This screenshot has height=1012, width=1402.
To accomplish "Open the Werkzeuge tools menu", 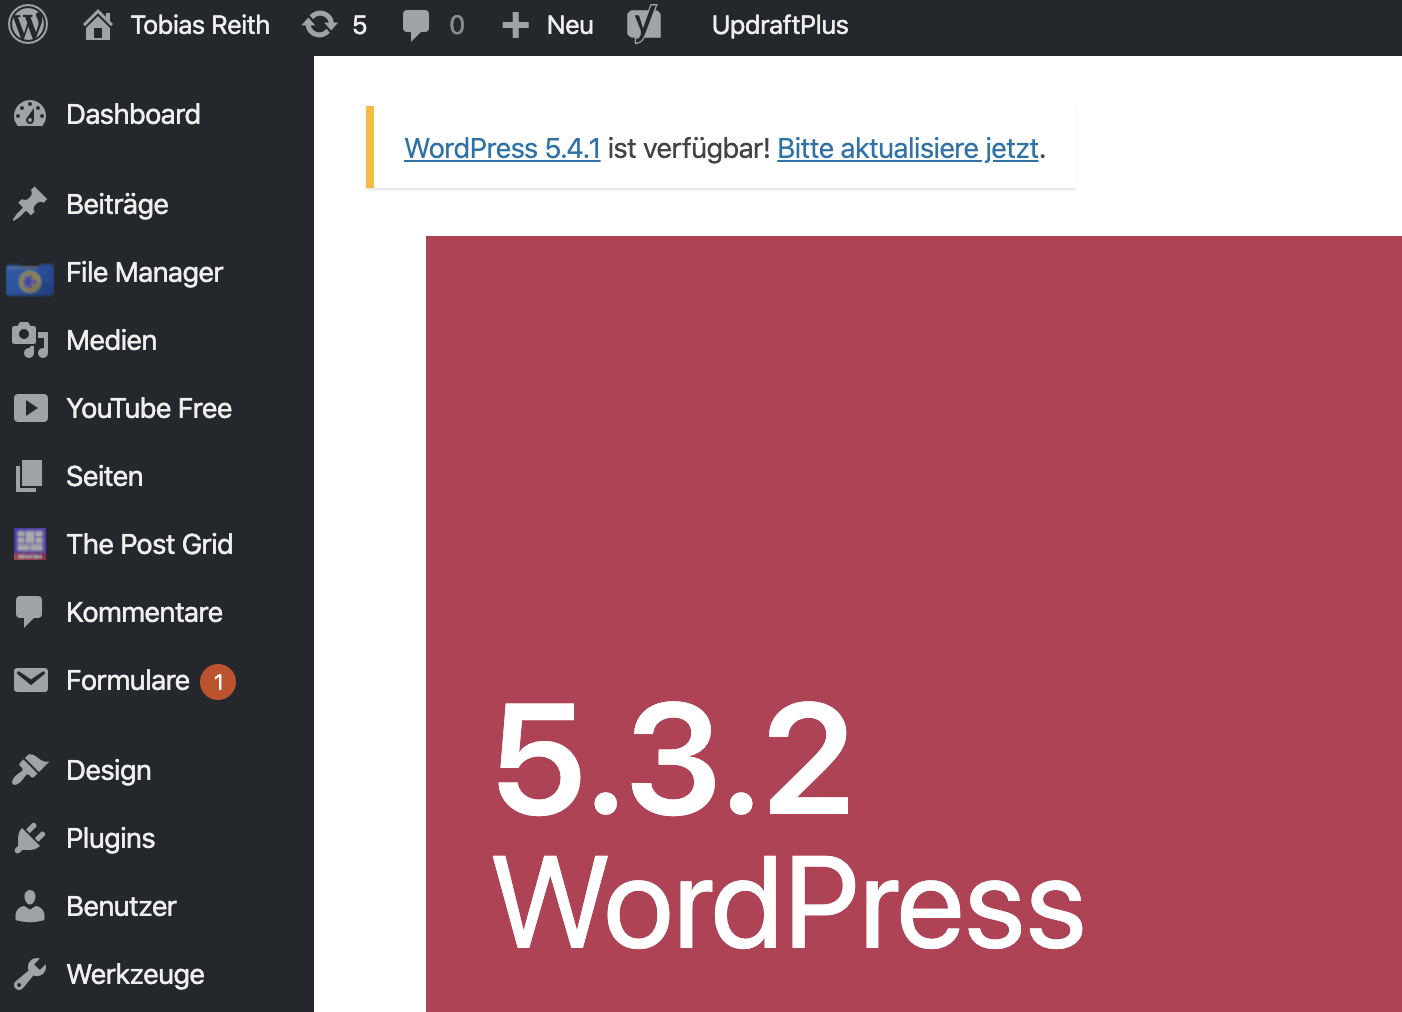I will coord(135,975).
